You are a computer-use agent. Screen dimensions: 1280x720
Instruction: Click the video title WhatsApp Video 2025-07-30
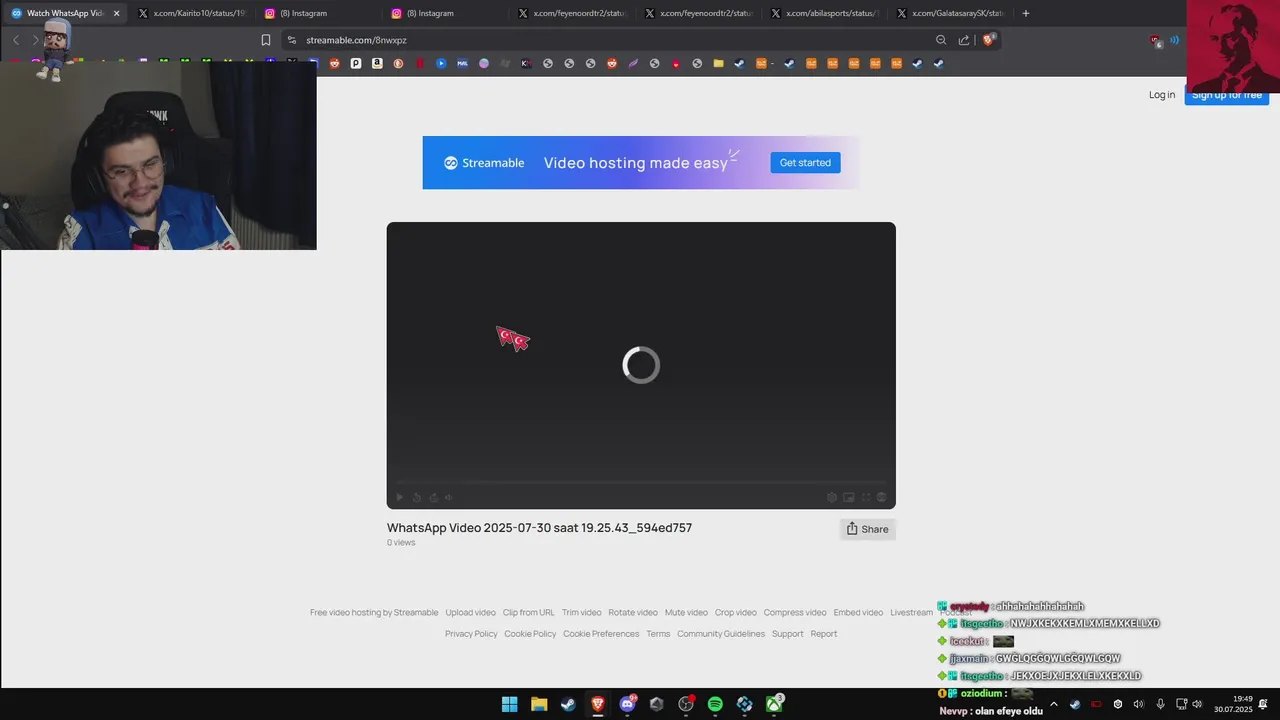pyautogui.click(x=539, y=528)
